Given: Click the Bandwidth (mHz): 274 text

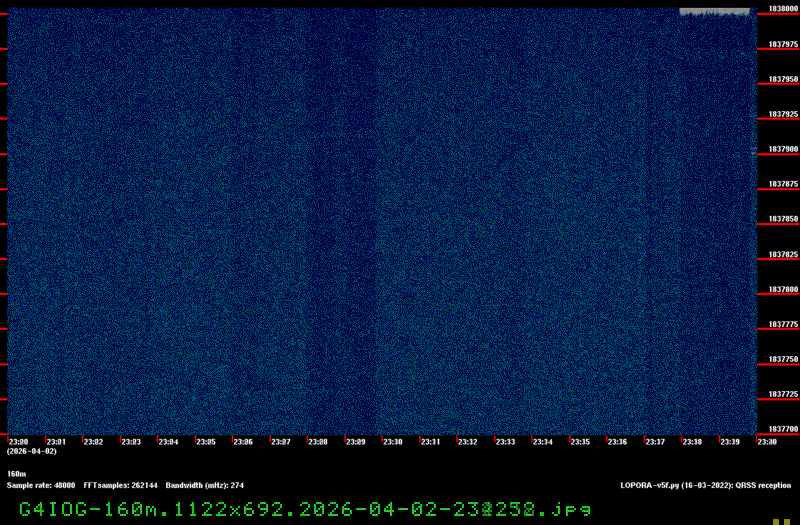Looking at the screenshot, I should pyautogui.click(x=205, y=485).
